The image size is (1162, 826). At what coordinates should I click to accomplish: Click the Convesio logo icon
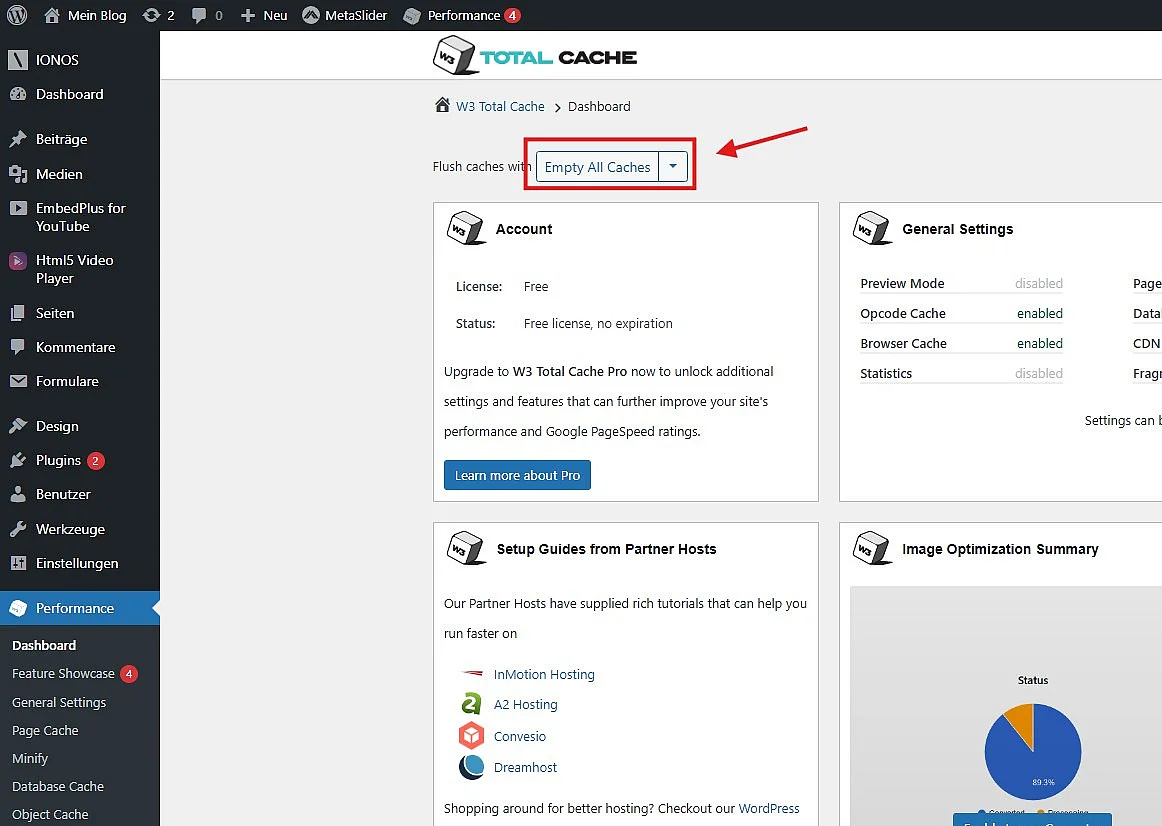471,736
